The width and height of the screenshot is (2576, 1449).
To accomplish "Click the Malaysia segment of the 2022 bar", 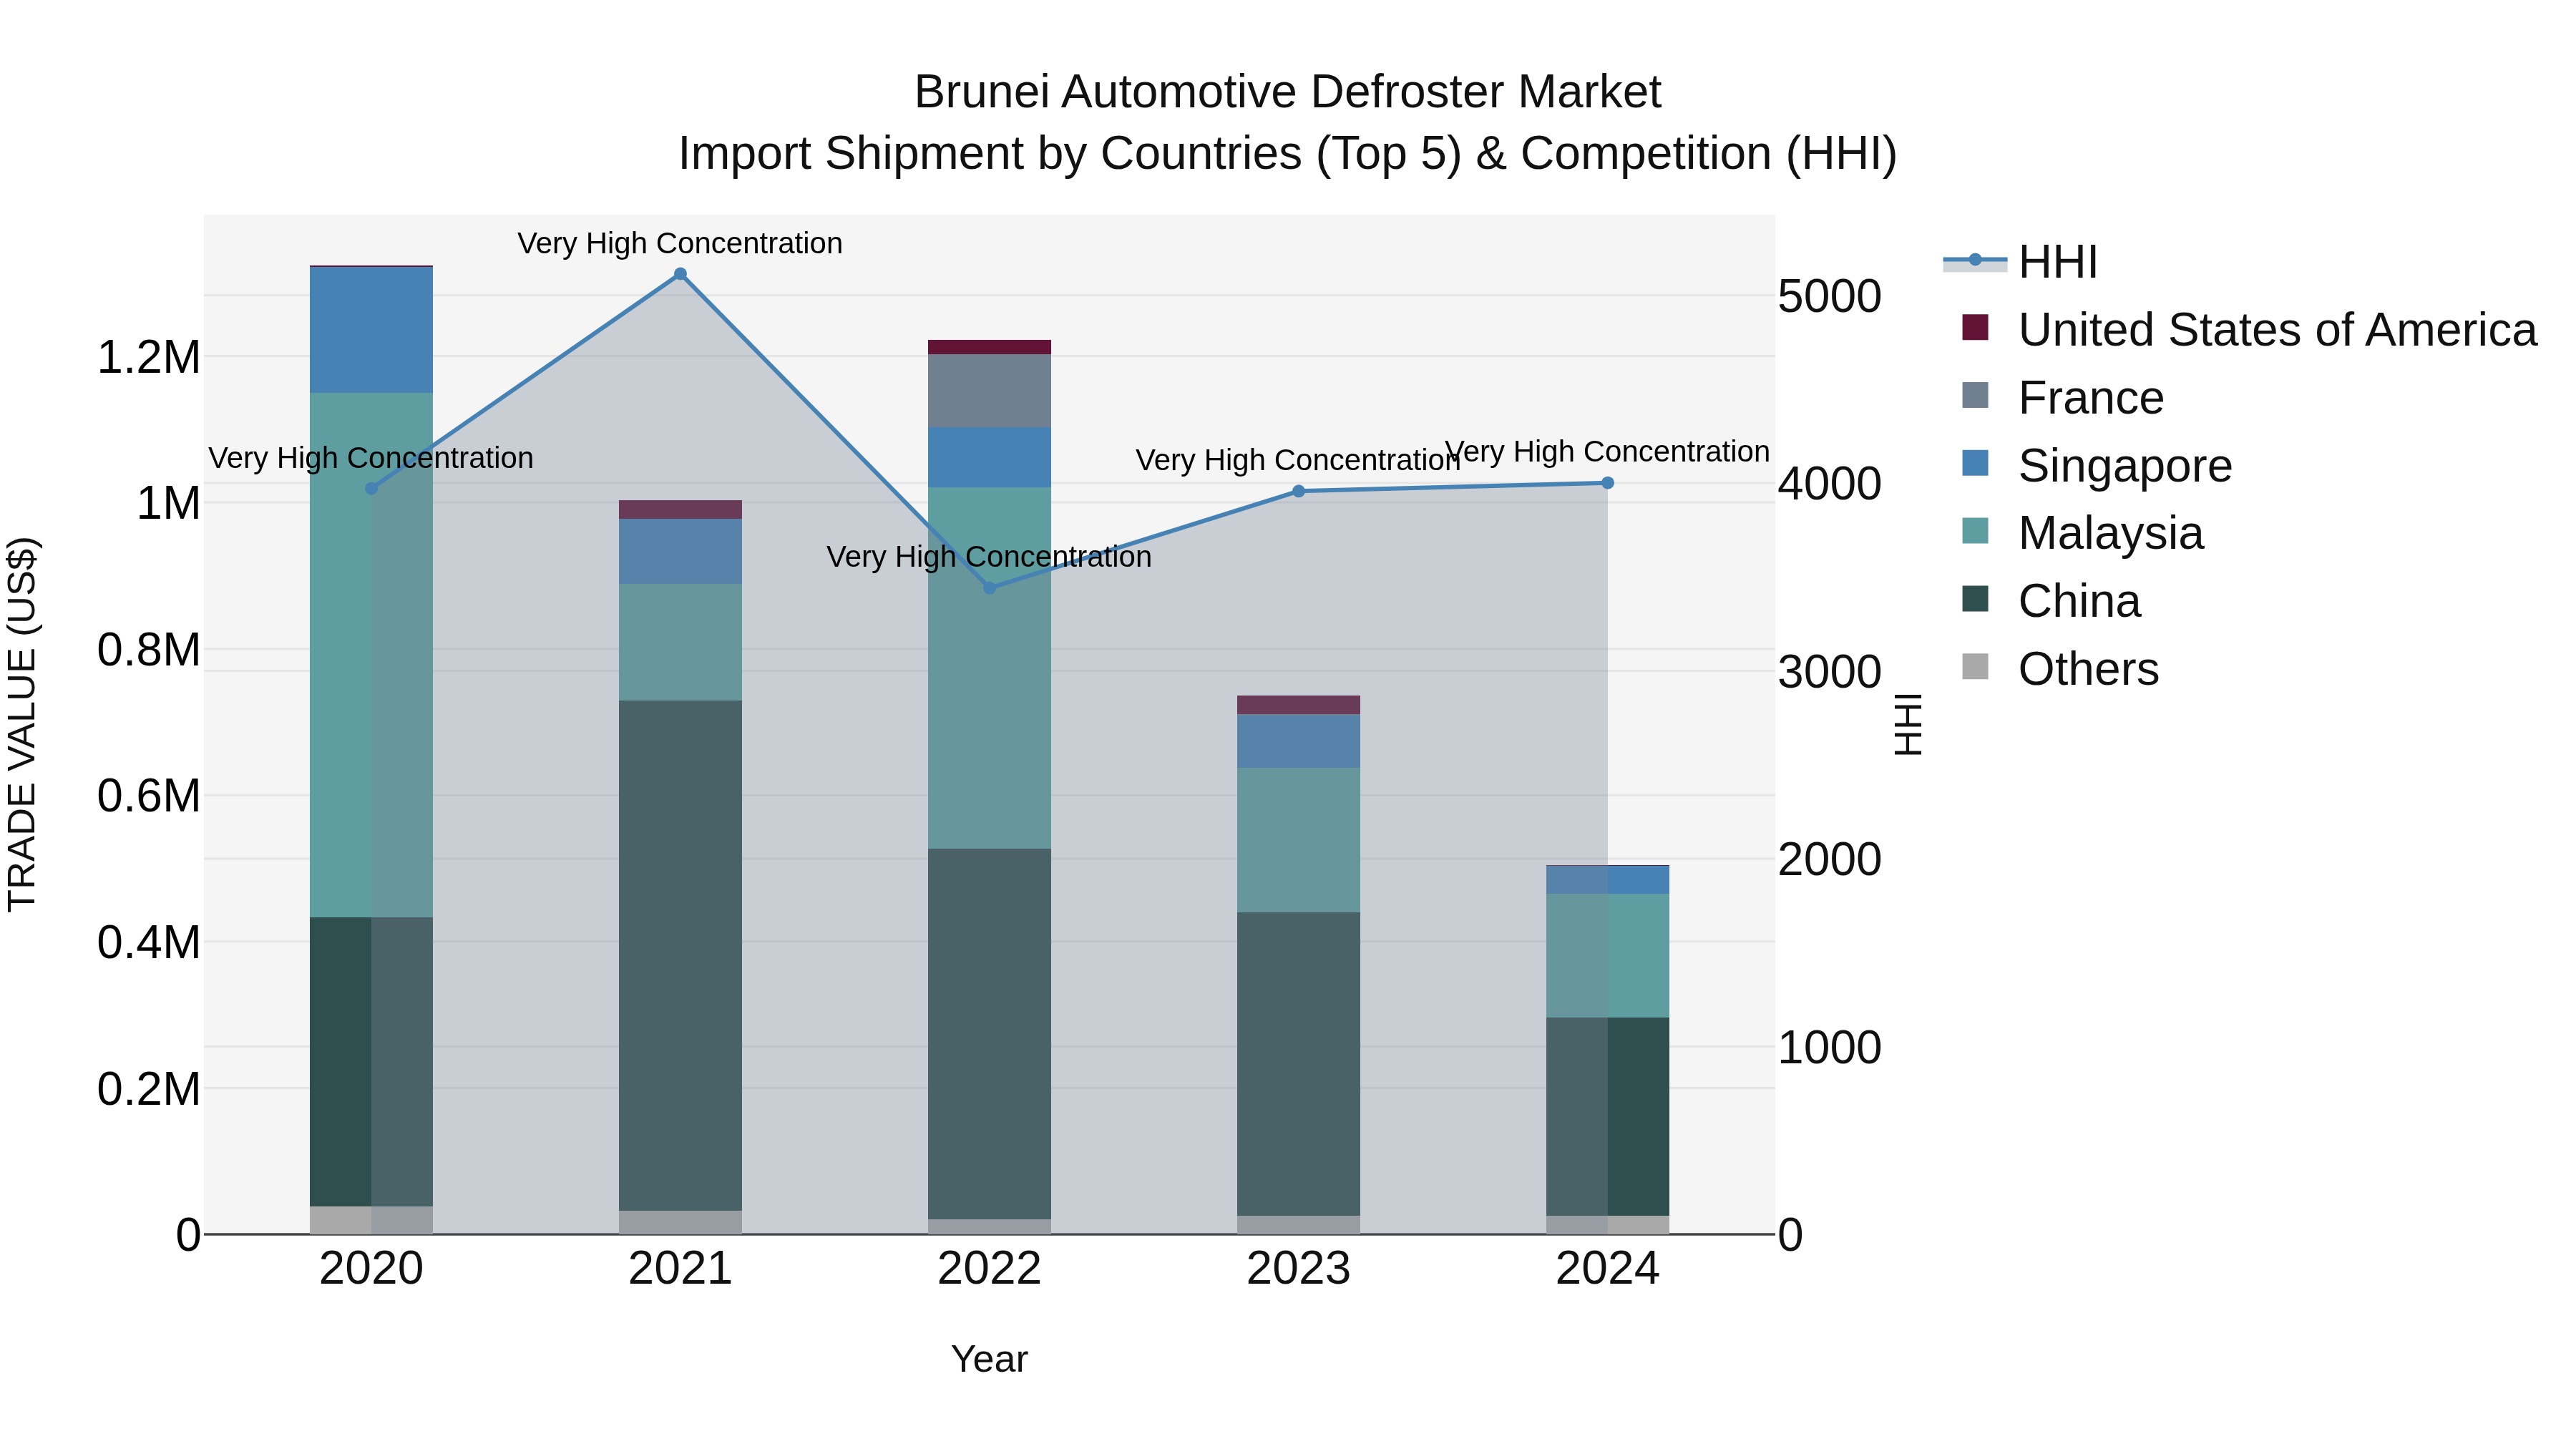I will tap(990, 668).
